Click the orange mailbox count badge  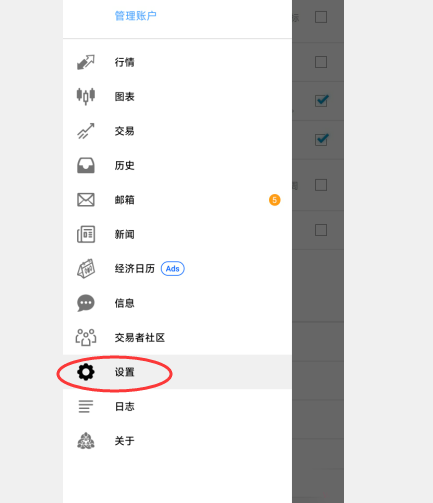(275, 200)
